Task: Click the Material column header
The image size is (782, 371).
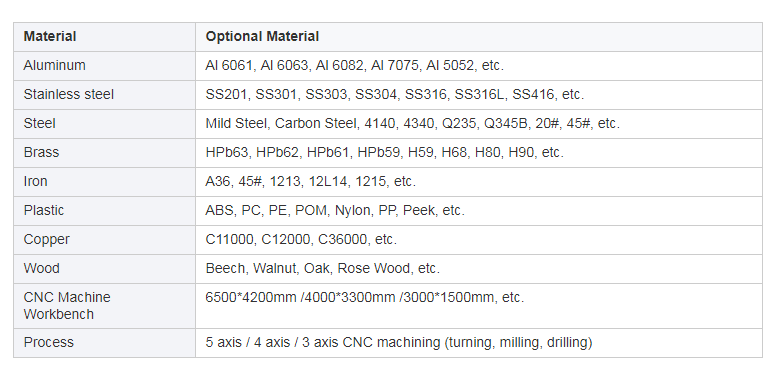Action: click(x=104, y=37)
